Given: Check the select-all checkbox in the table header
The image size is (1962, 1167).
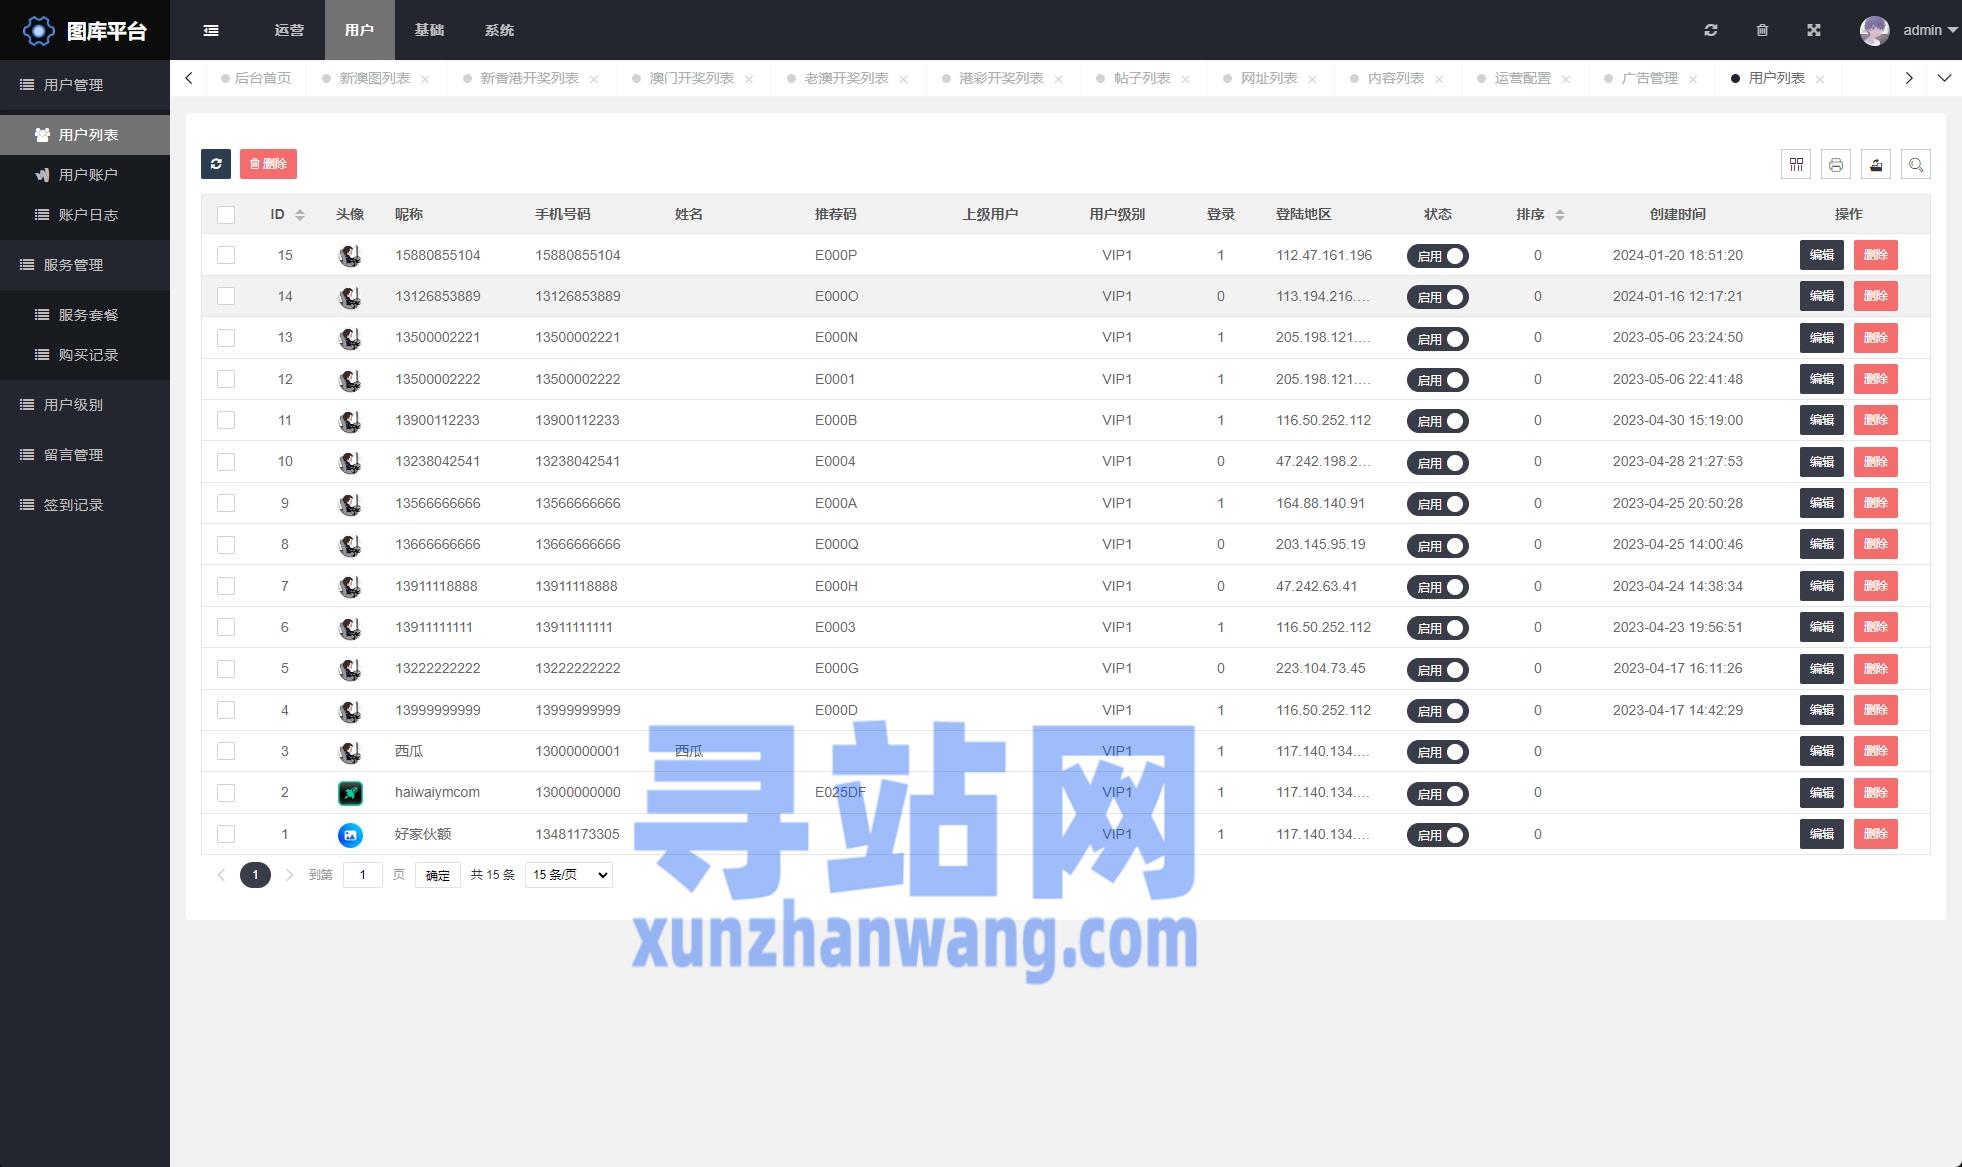Looking at the screenshot, I should pos(226,214).
